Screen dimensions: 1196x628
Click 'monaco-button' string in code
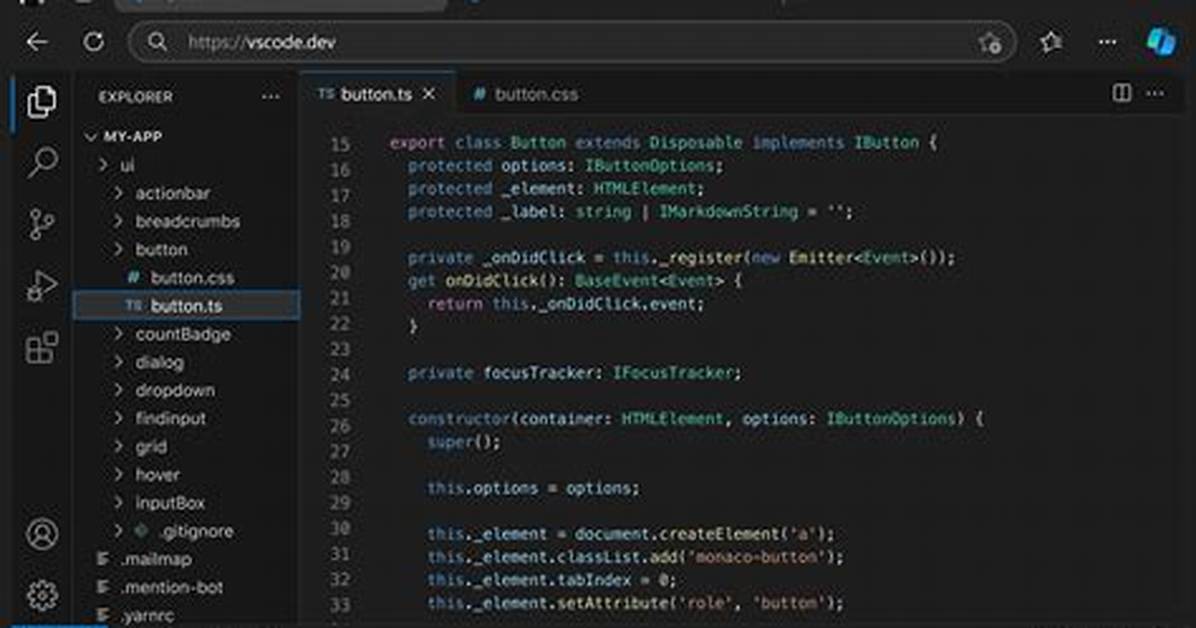(x=756, y=557)
